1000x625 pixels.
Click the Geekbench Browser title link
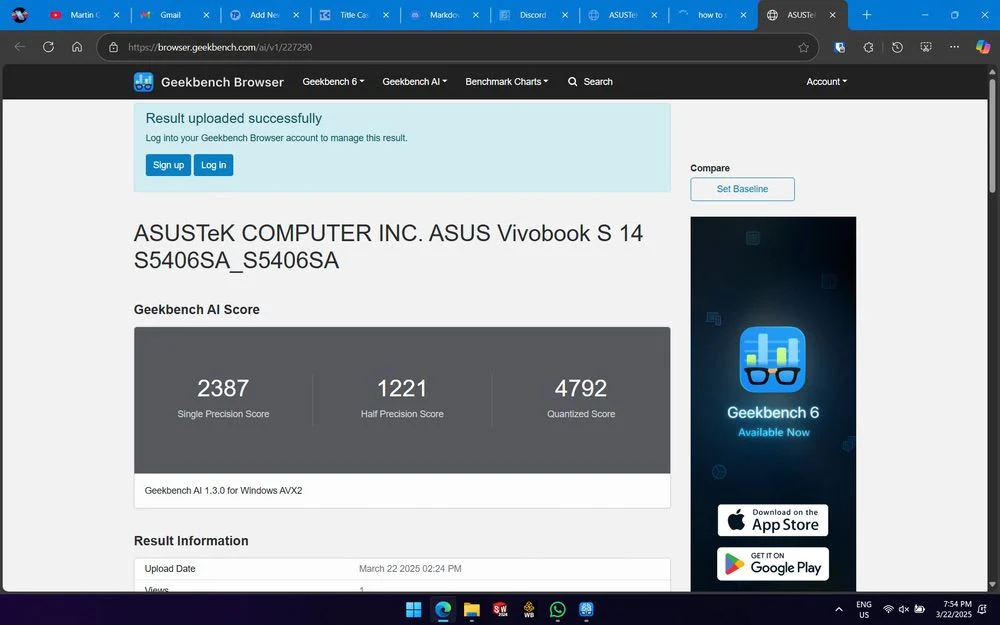[222, 82]
